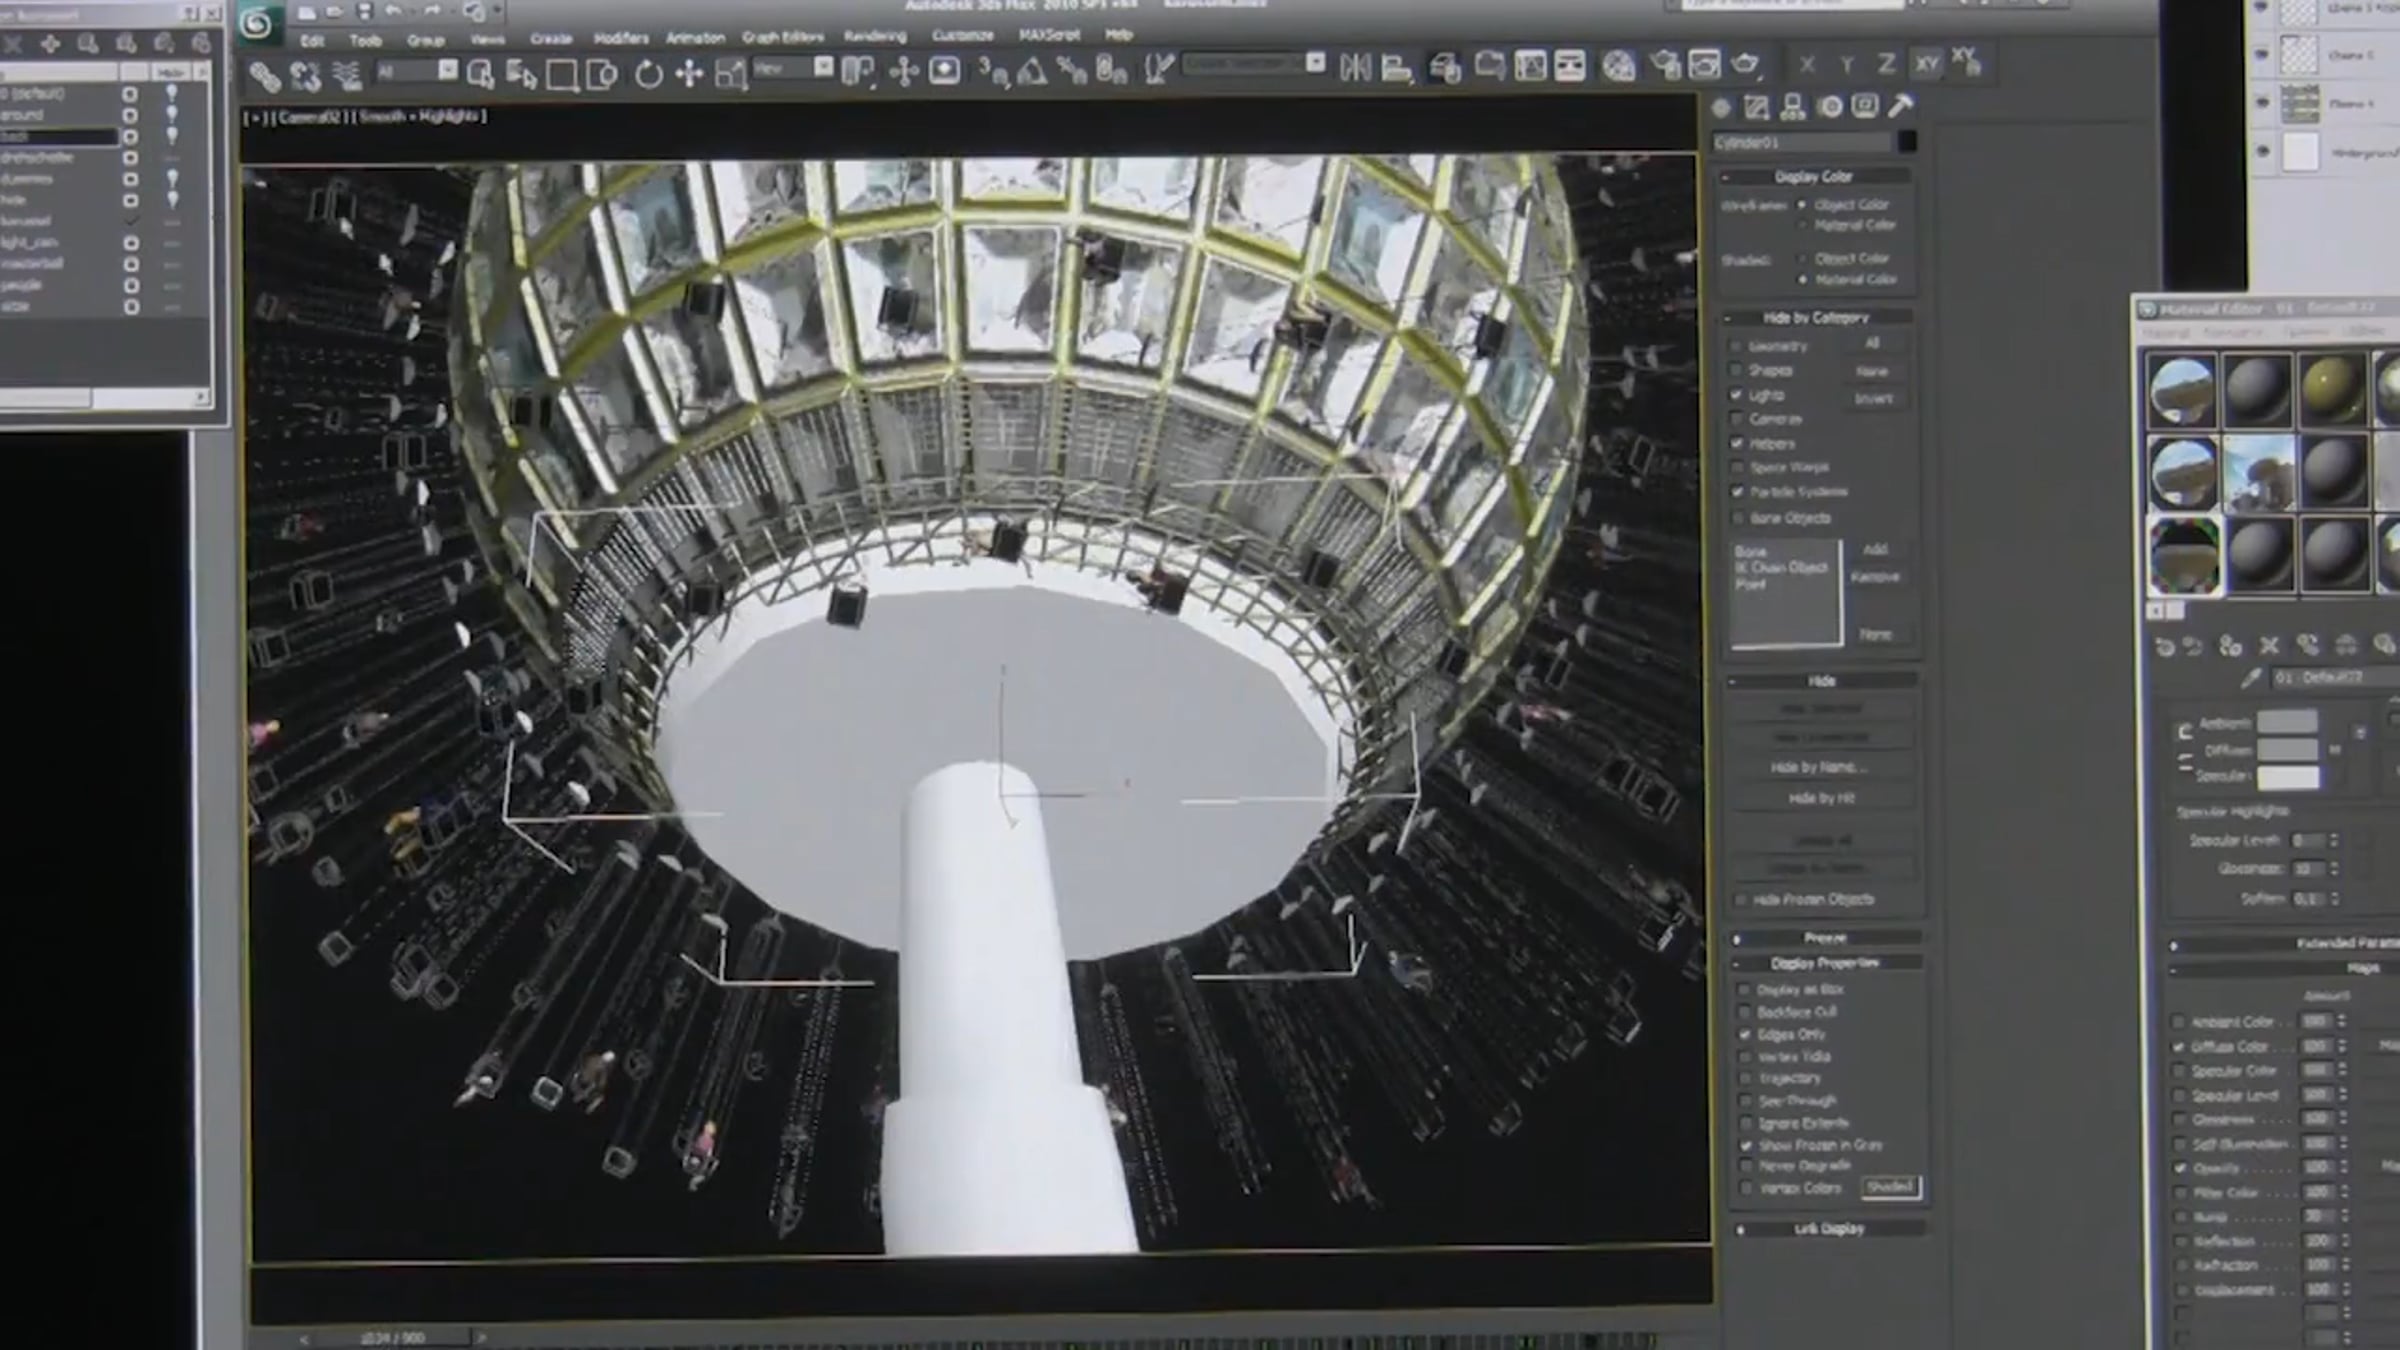Screen dimensions: 2400x1350
Task: Click the Hide by Name button
Action: [1819, 767]
